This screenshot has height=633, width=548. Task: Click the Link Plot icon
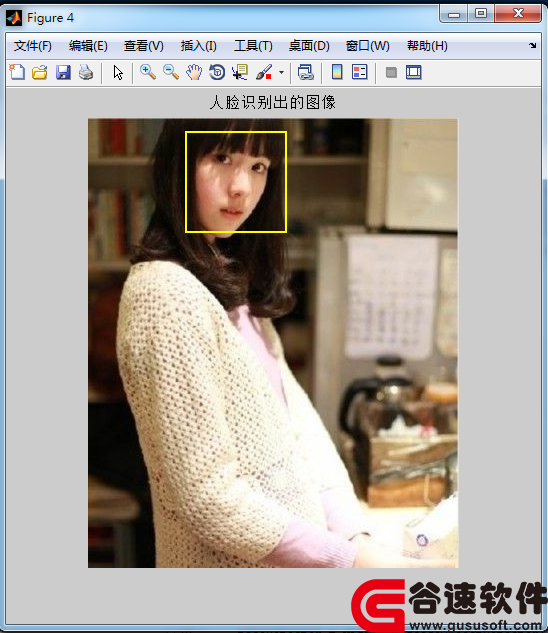click(x=306, y=73)
